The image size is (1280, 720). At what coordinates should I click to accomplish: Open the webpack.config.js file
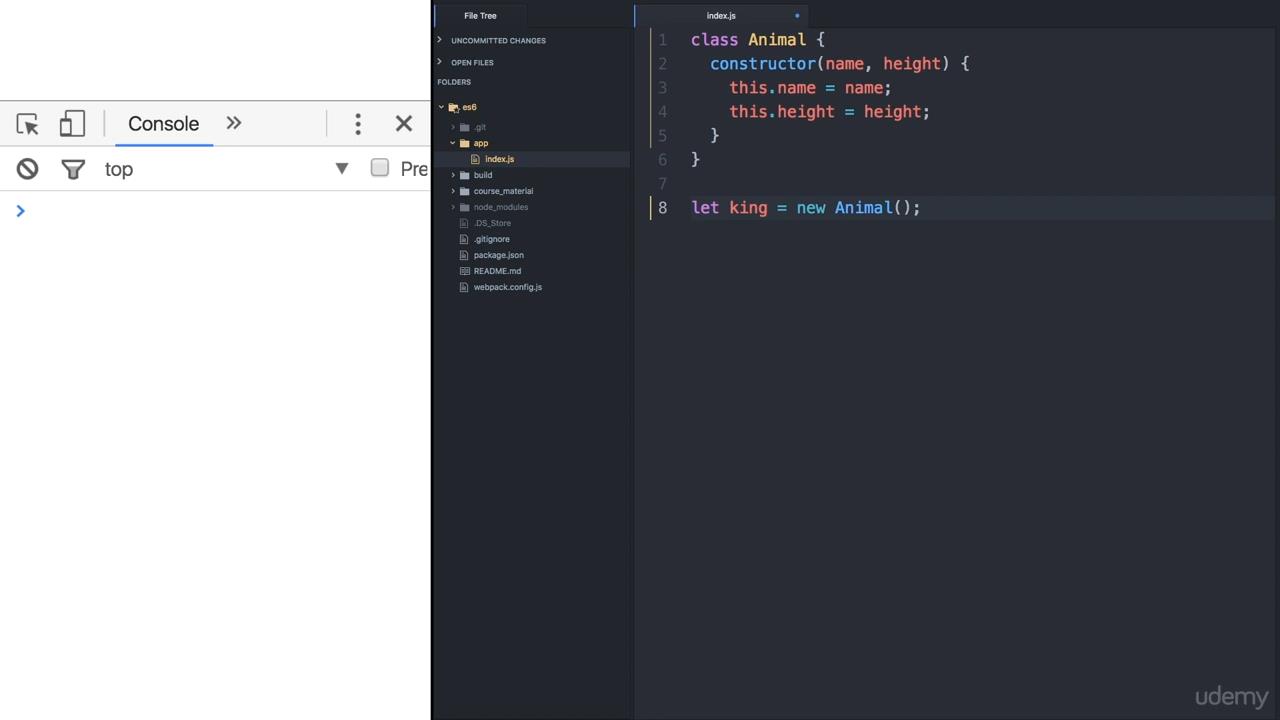tap(507, 287)
